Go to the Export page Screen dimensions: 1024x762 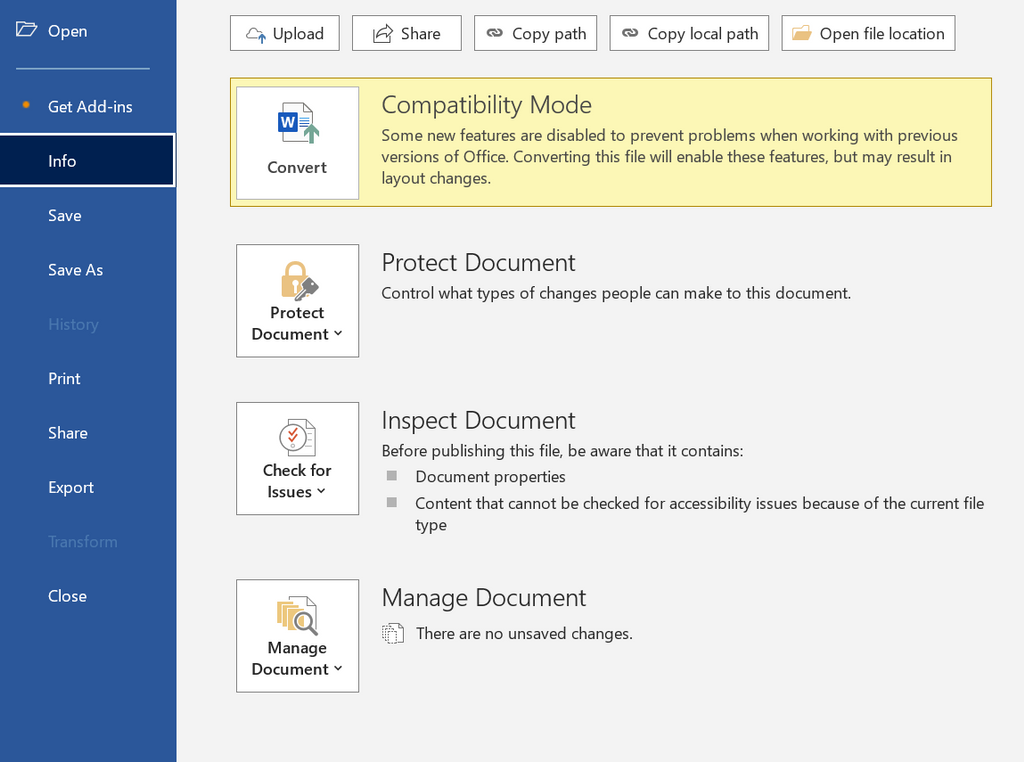click(88, 487)
